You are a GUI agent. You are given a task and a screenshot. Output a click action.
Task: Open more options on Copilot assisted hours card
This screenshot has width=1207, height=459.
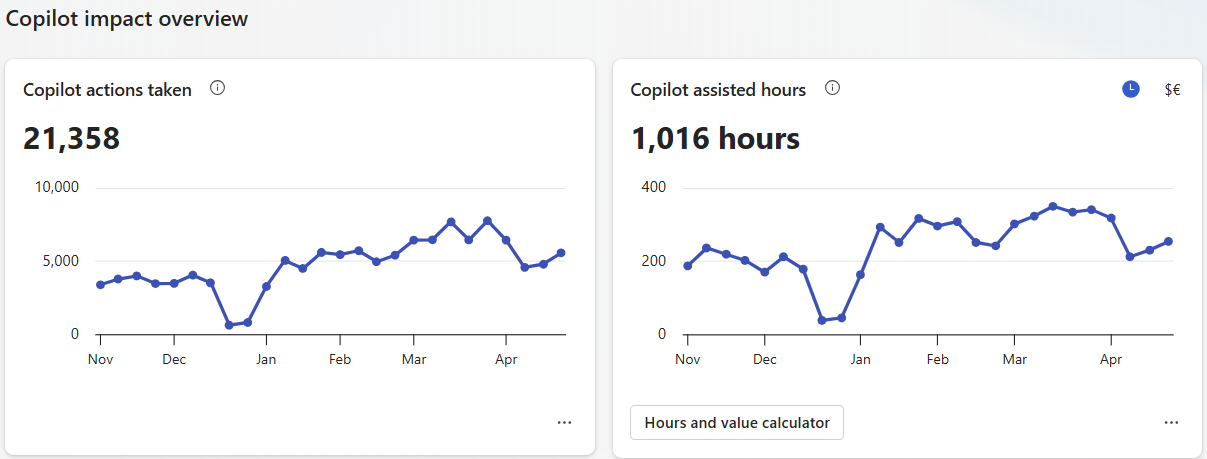pyautogui.click(x=1172, y=423)
